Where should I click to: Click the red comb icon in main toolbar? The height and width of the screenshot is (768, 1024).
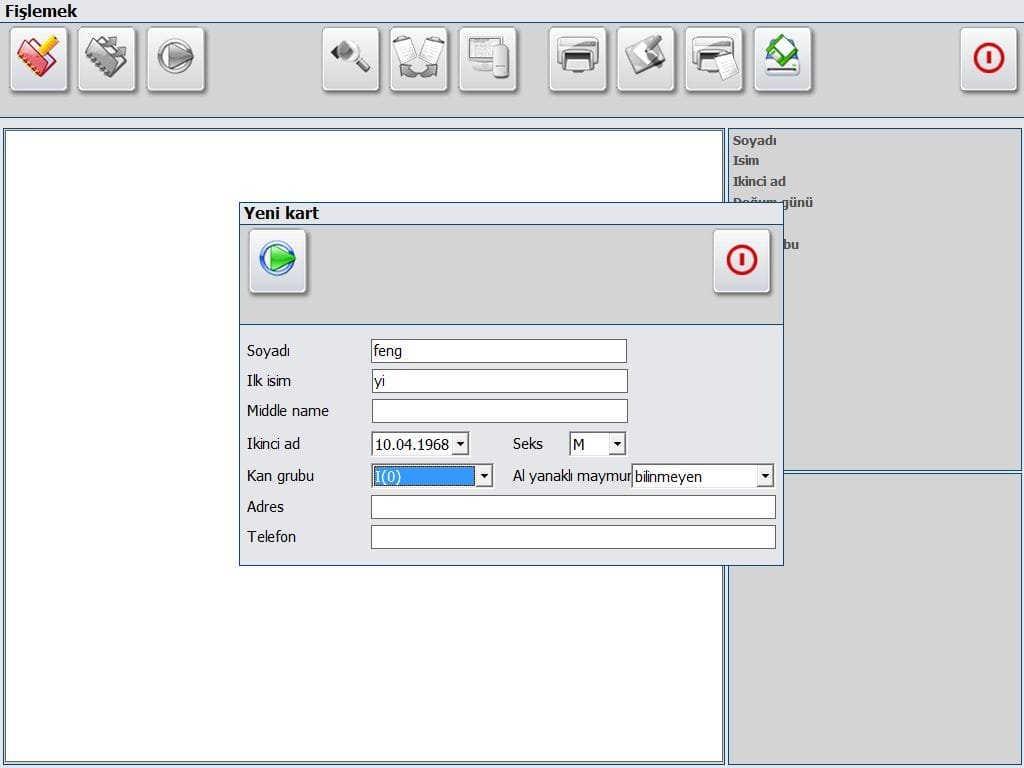(x=39, y=59)
